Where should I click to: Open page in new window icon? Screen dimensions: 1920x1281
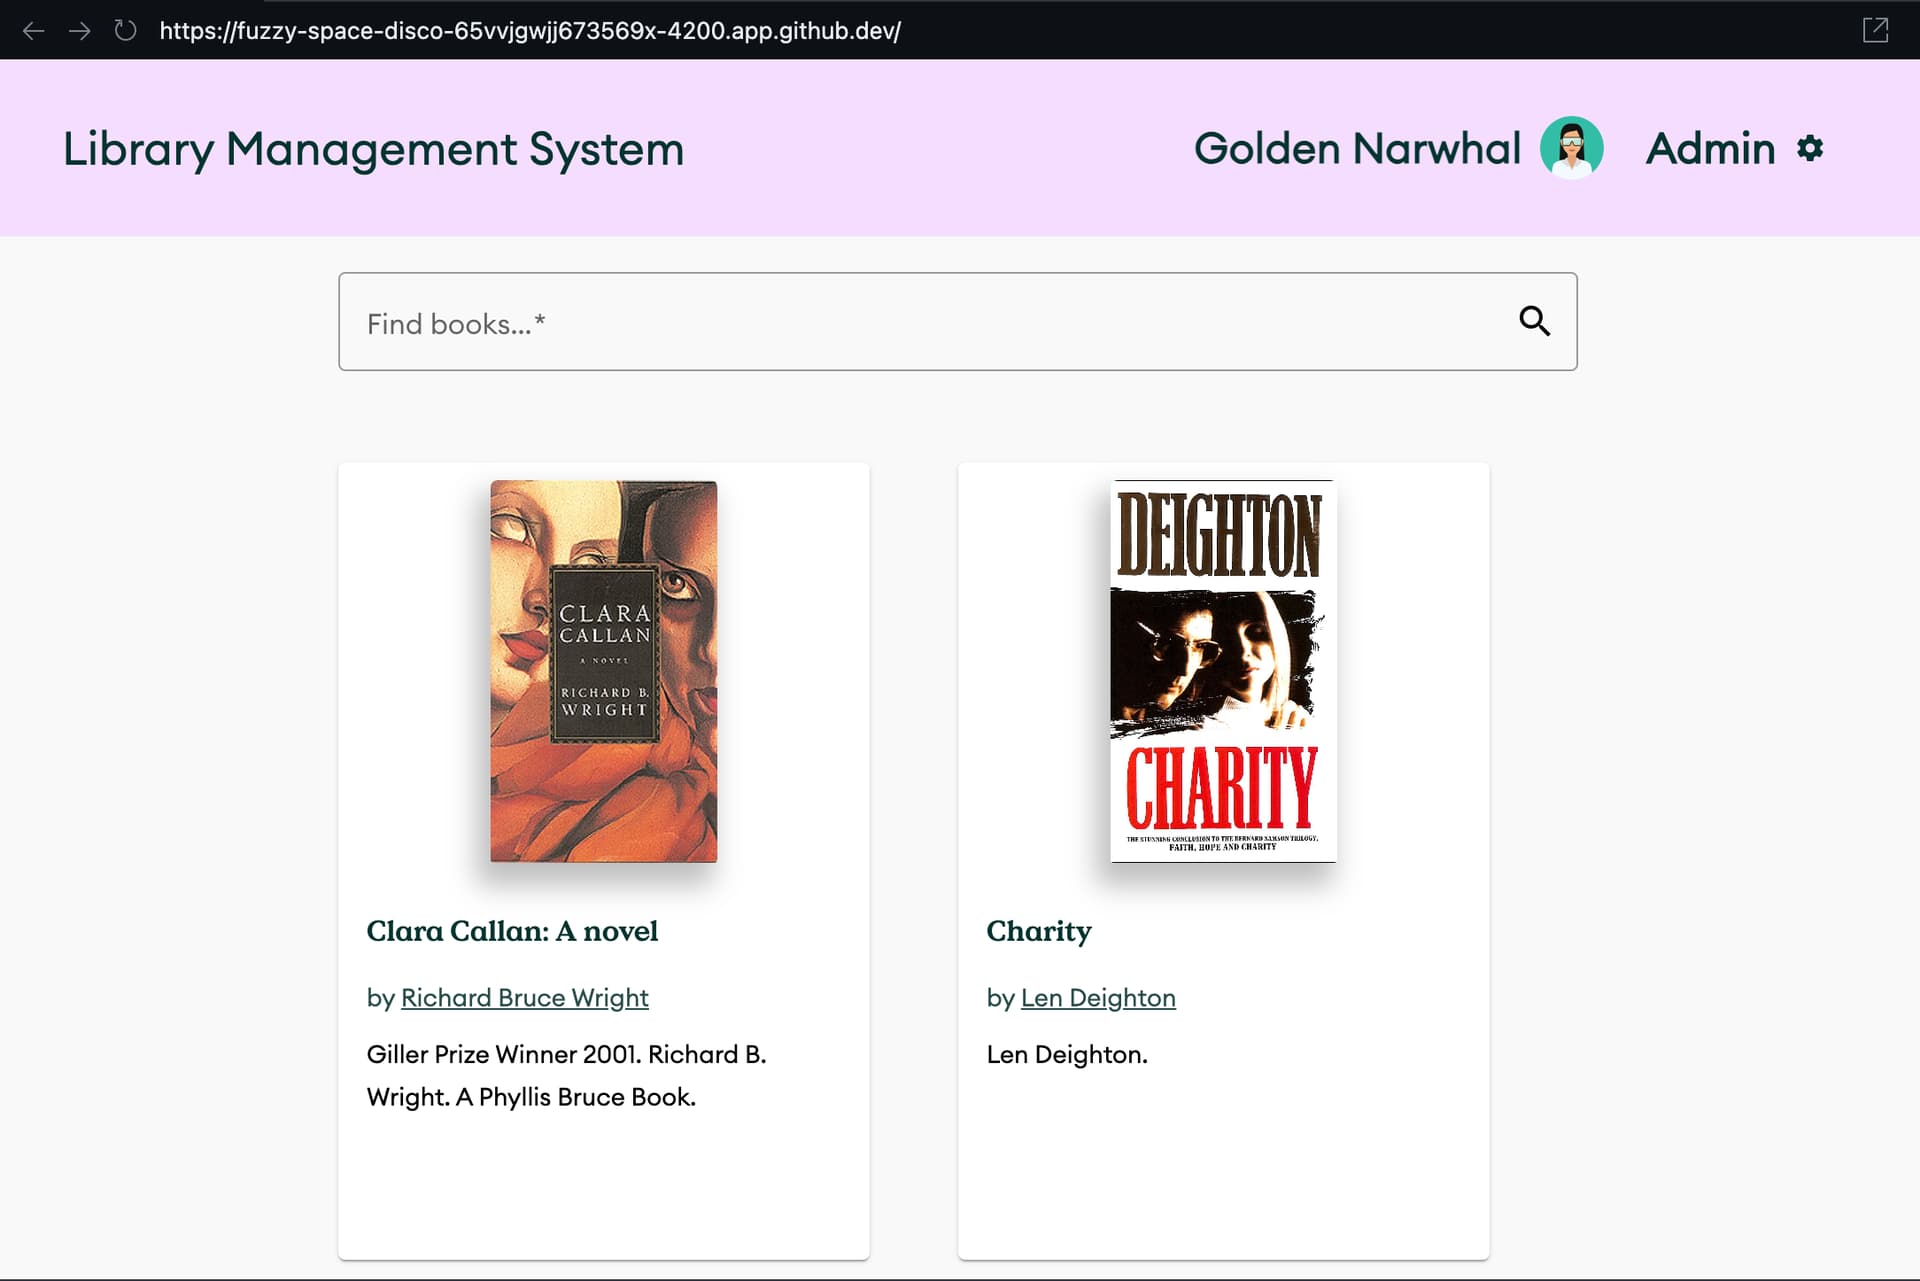1875,30
